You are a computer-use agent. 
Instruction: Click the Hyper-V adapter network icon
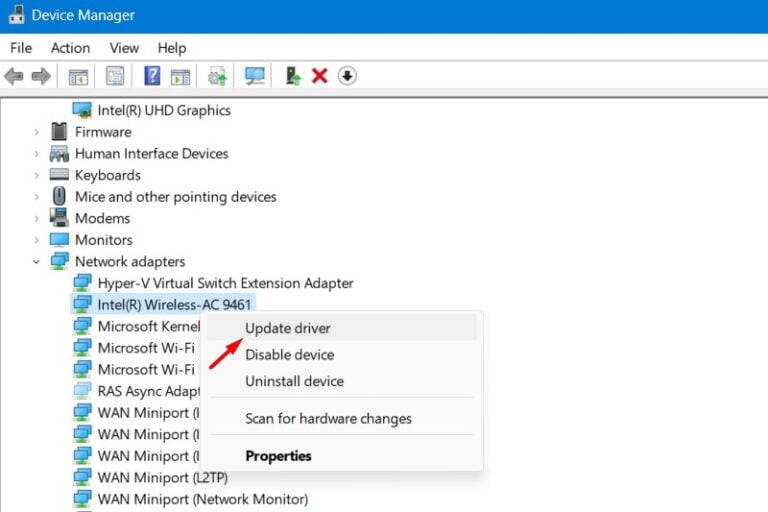click(82, 283)
